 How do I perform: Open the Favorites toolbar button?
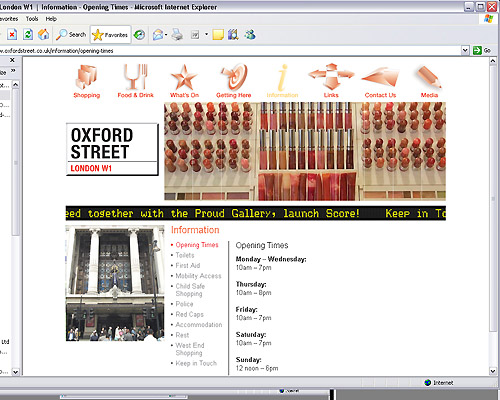pos(110,35)
